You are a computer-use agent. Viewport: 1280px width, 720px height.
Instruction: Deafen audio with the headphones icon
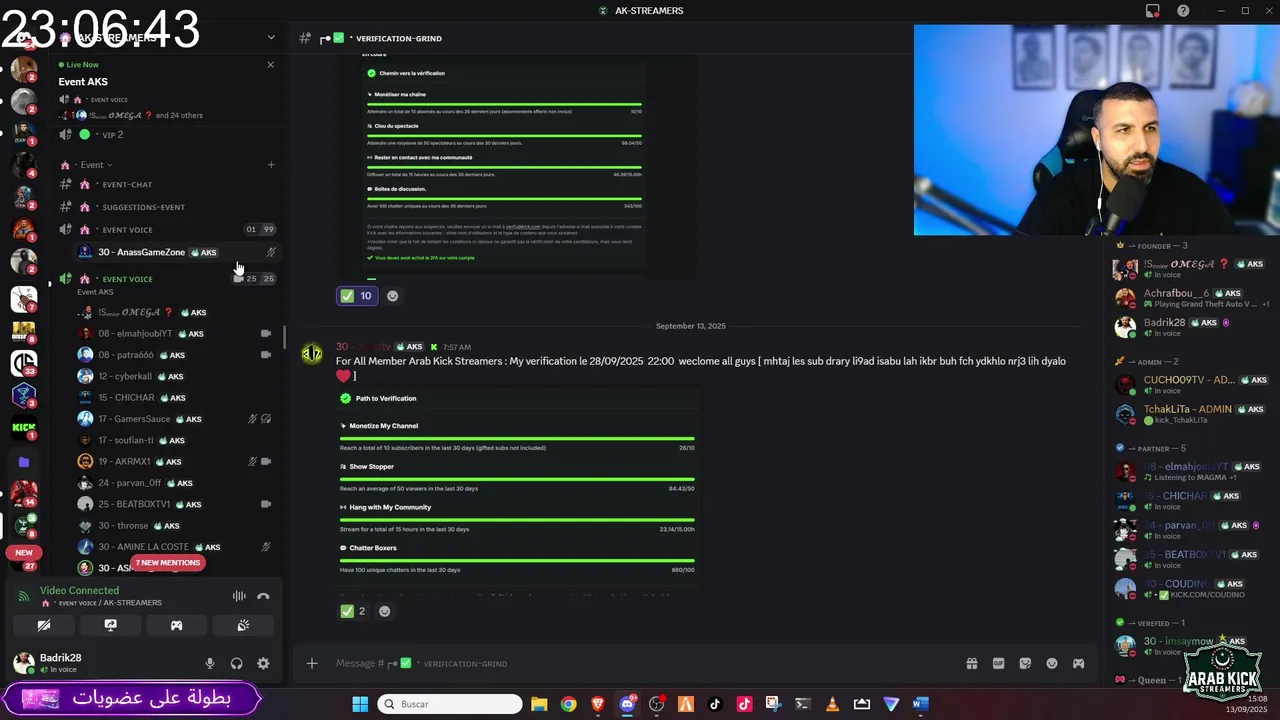[x=237, y=663]
